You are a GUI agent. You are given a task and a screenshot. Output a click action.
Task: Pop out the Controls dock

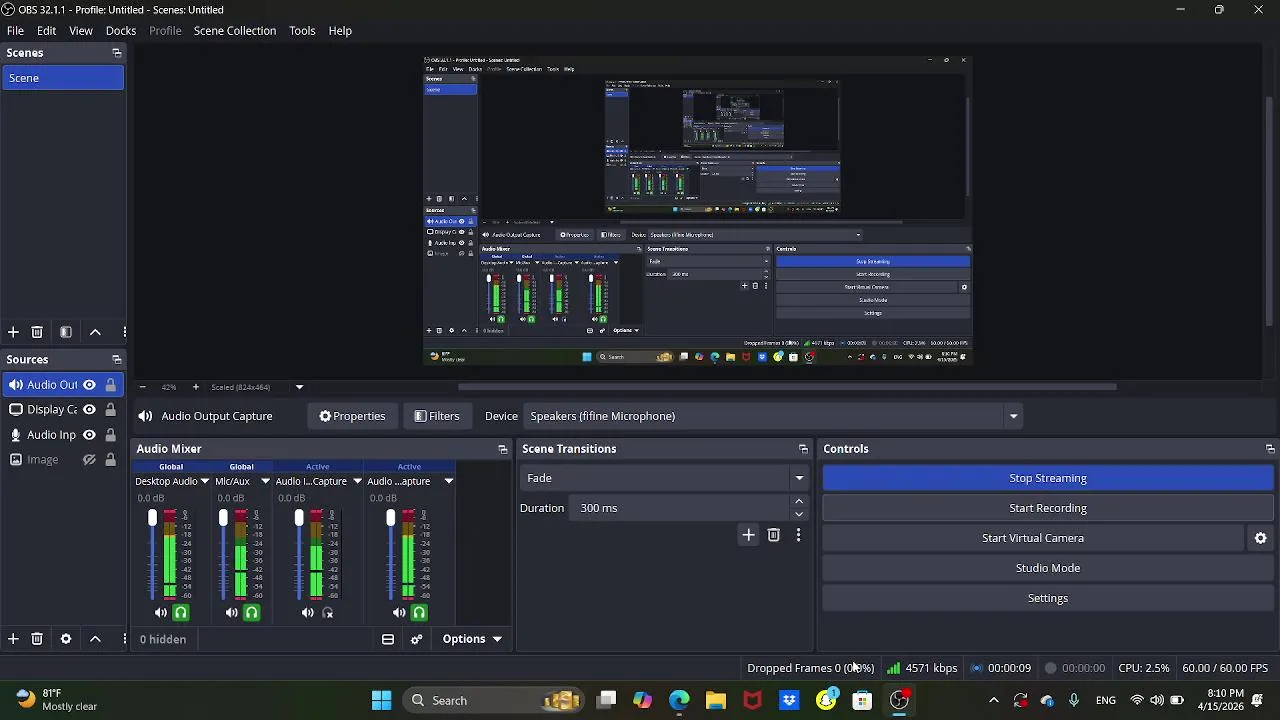pyautogui.click(x=1270, y=450)
